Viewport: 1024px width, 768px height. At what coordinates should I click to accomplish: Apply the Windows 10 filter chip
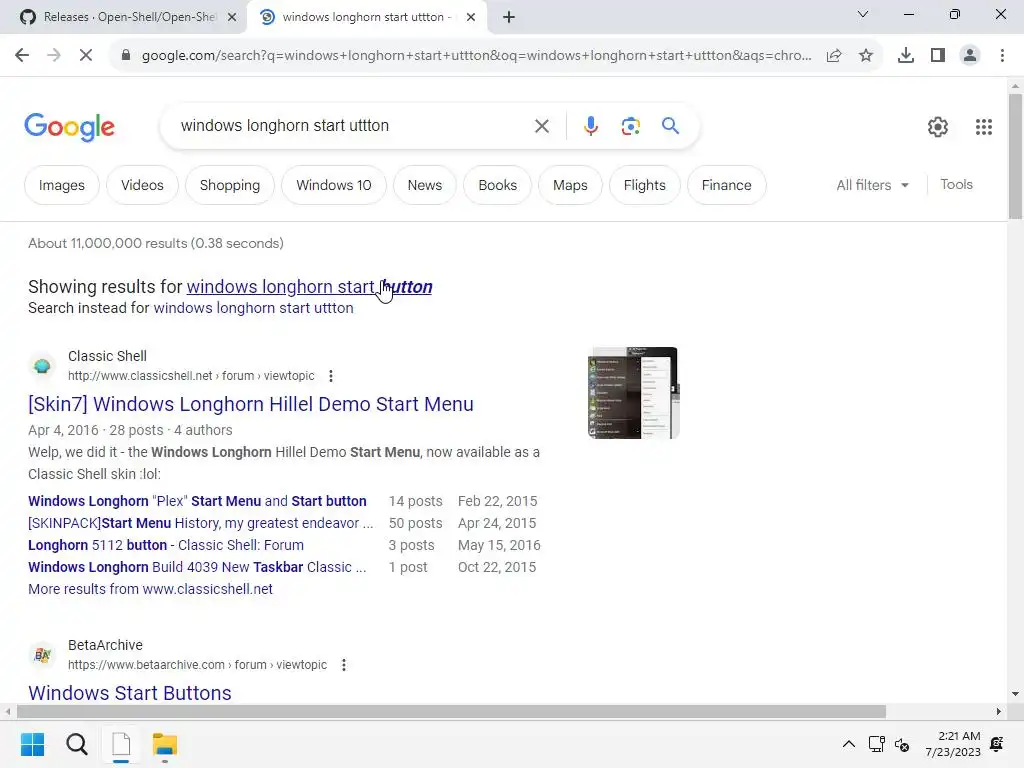(334, 185)
